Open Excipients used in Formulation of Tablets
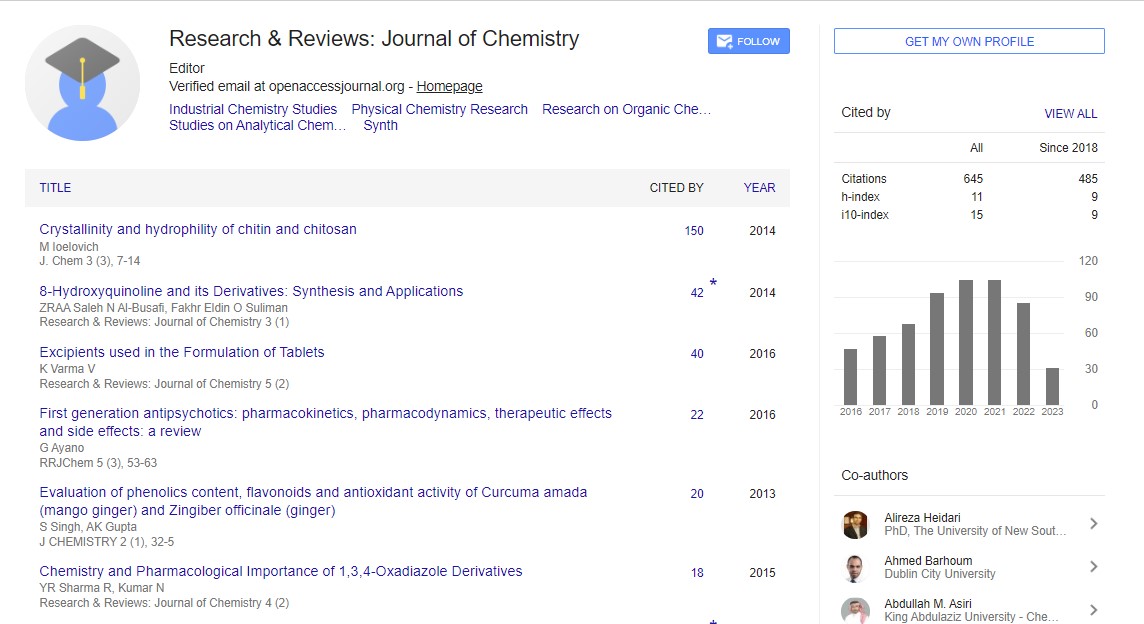The width and height of the screenshot is (1144, 624). (x=182, y=352)
